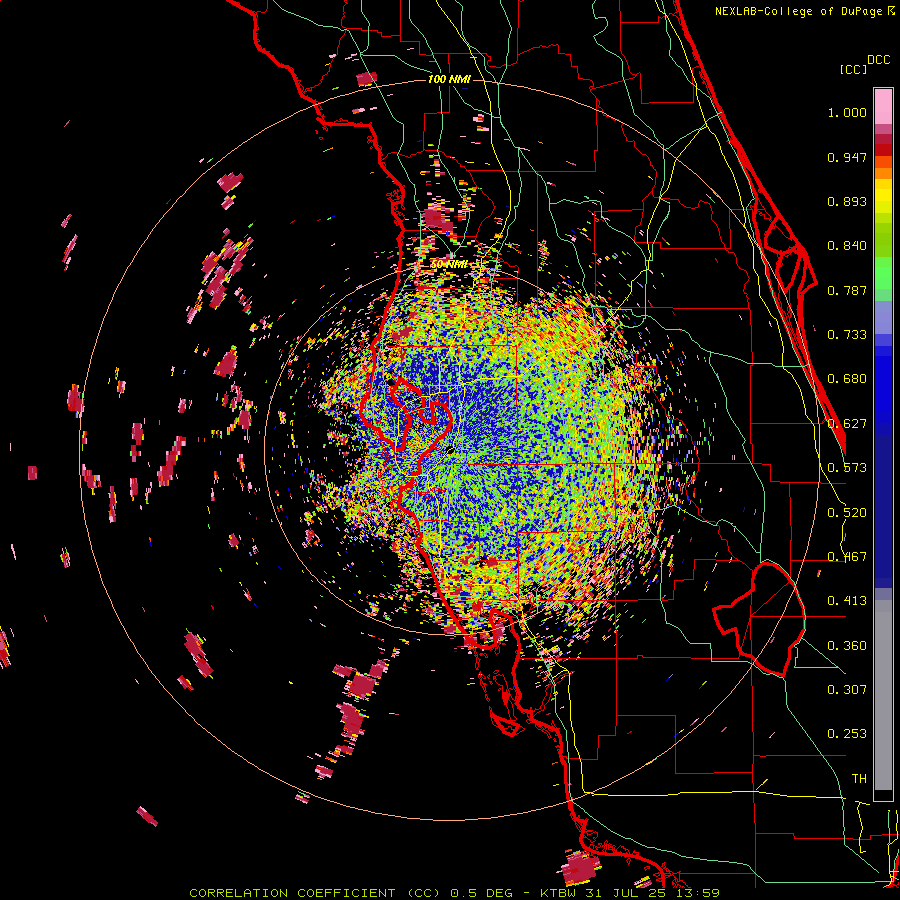Image resolution: width=900 pixels, height=900 pixels.
Task: Click the TH threshold label on legend
Action: [x=859, y=779]
